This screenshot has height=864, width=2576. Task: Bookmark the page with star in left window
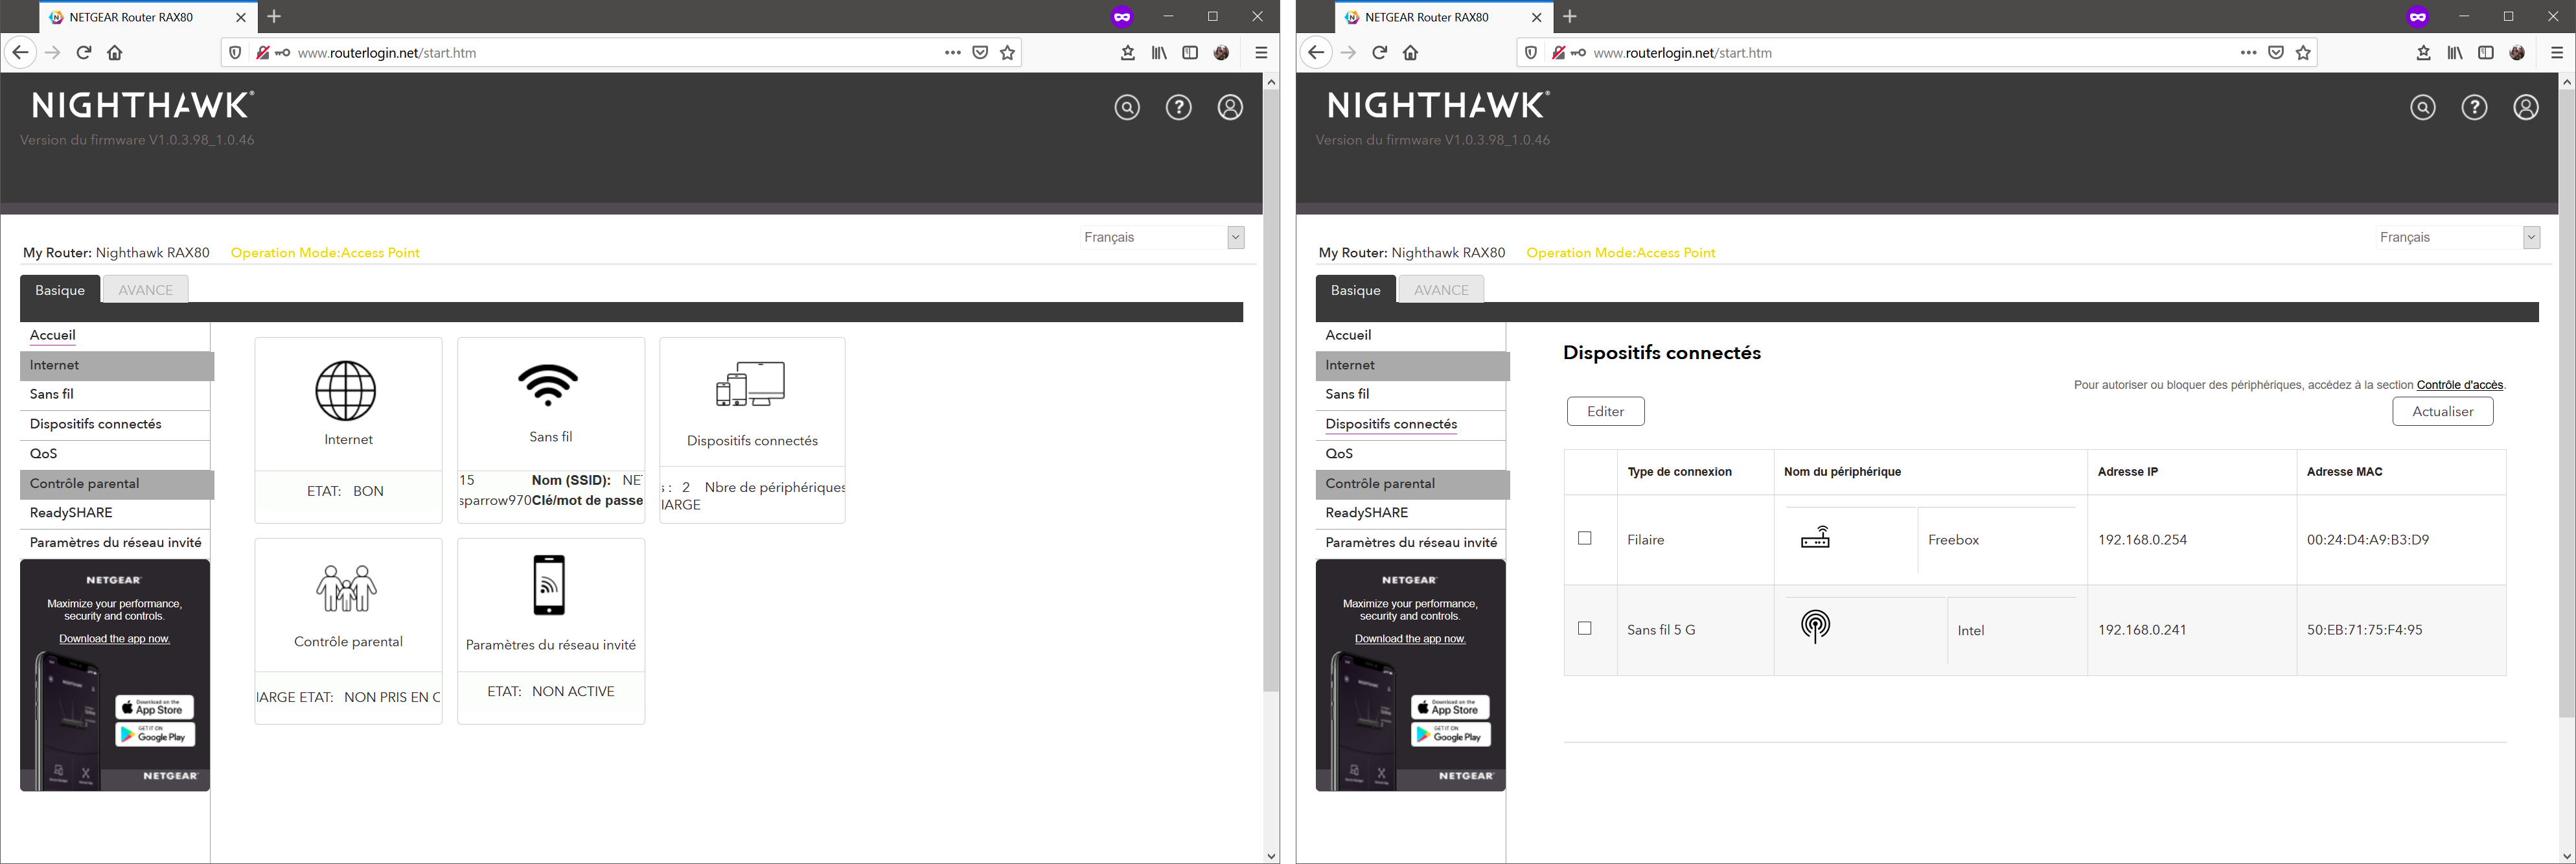(1008, 53)
